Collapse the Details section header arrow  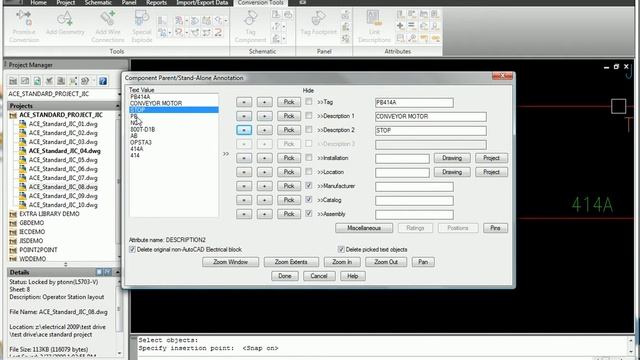coord(118,272)
